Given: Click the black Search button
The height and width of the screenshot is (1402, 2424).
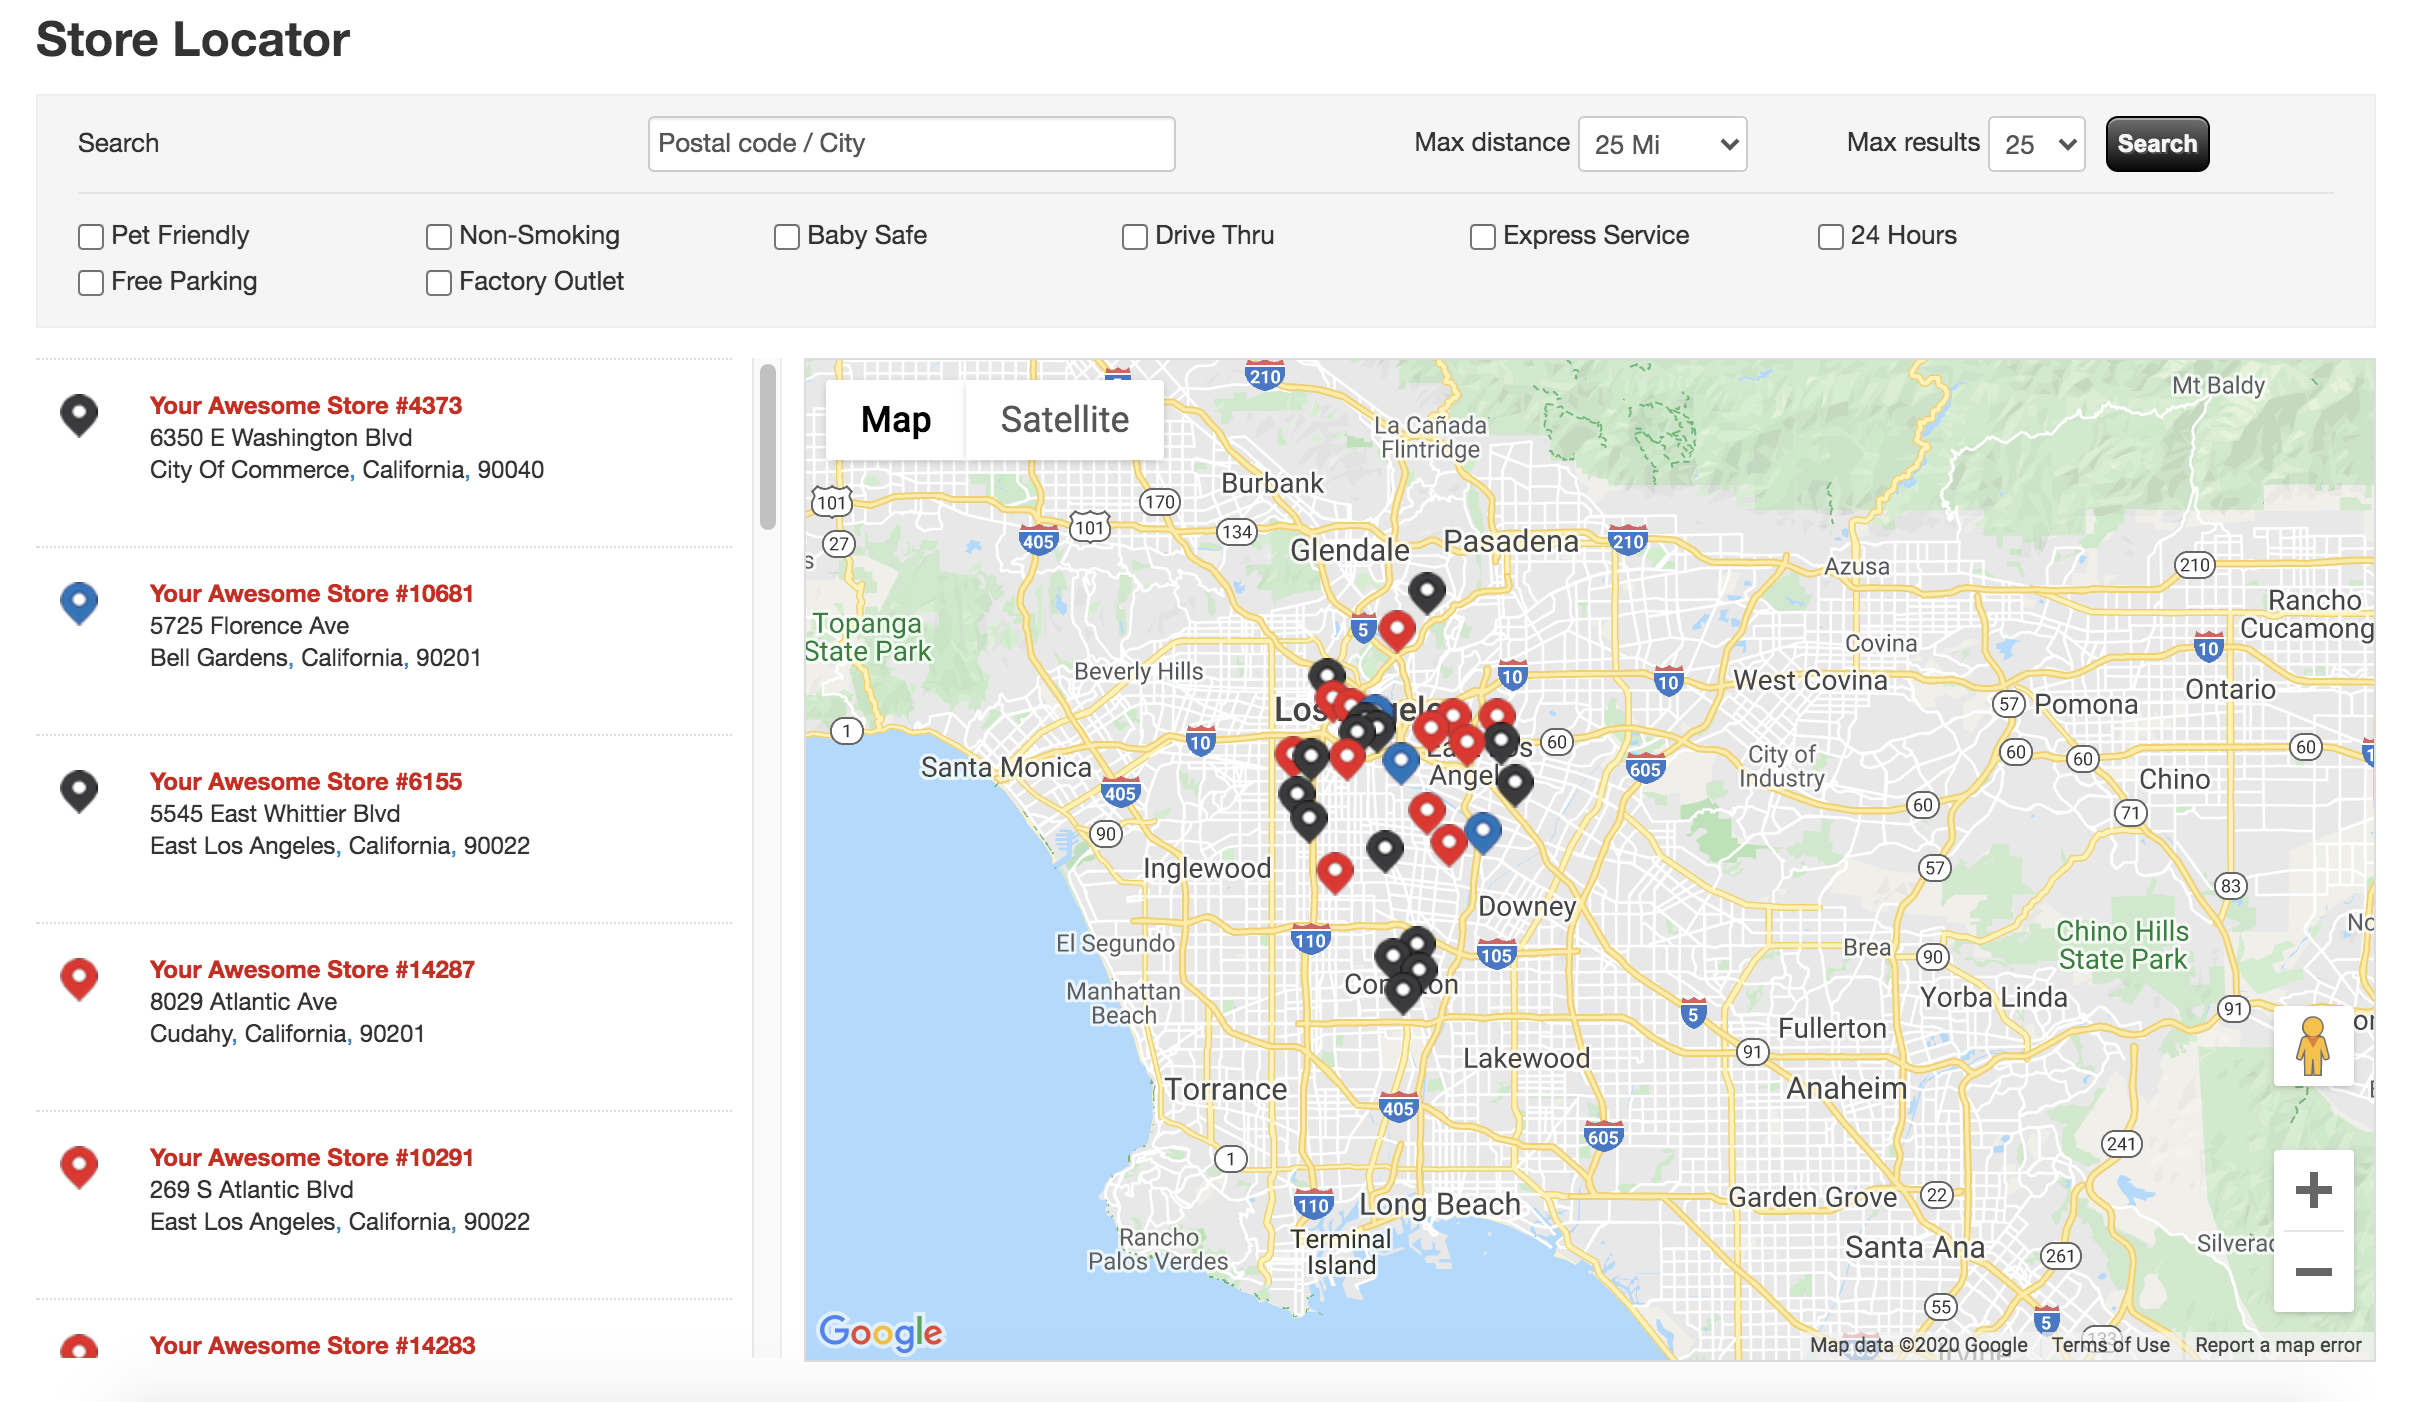Looking at the screenshot, I should [x=2157, y=144].
